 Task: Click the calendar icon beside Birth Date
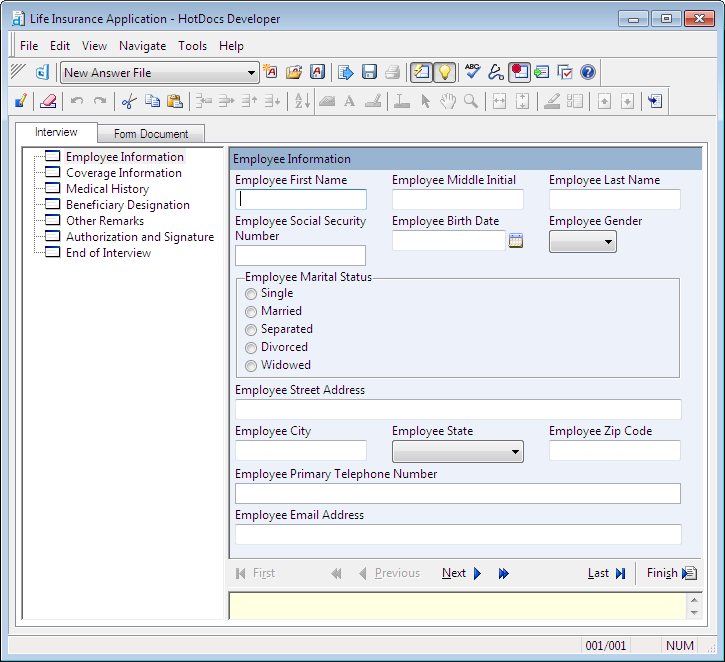click(x=516, y=240)
